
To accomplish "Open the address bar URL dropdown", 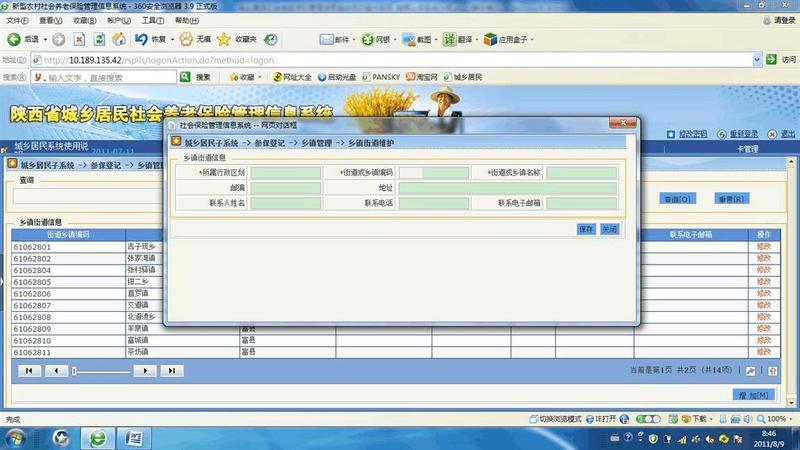I will pos(757,60).
